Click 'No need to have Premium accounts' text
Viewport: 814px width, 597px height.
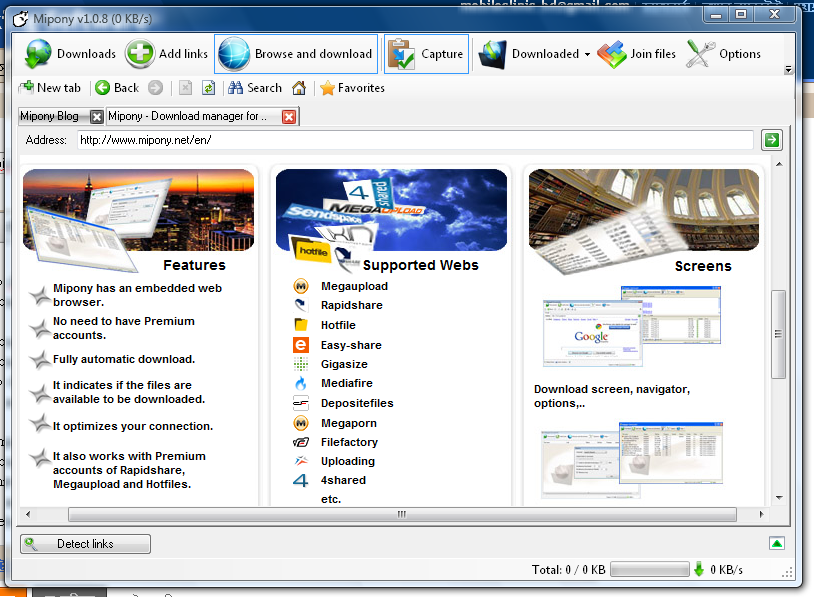tap(124, 328)
